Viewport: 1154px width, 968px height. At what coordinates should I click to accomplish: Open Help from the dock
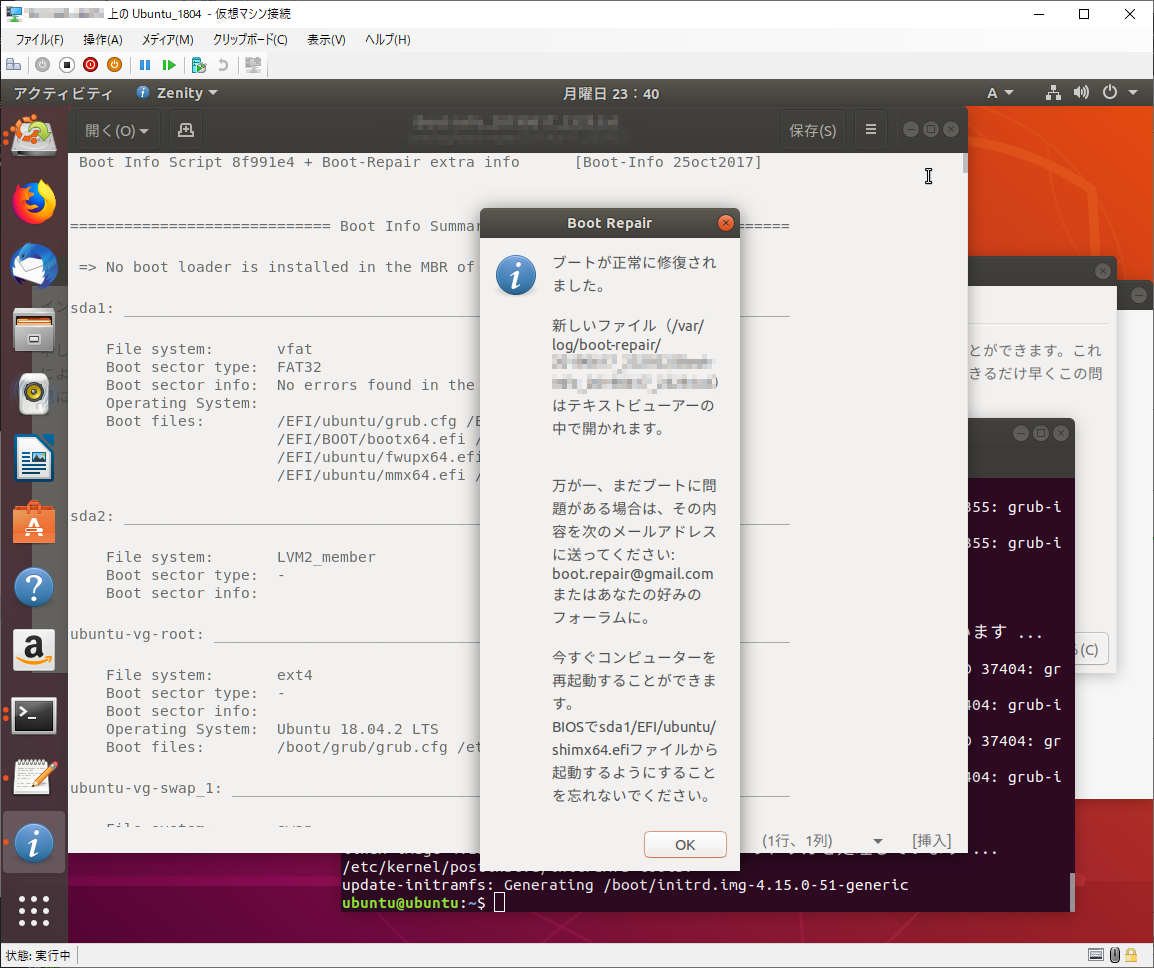click(34, 587)
